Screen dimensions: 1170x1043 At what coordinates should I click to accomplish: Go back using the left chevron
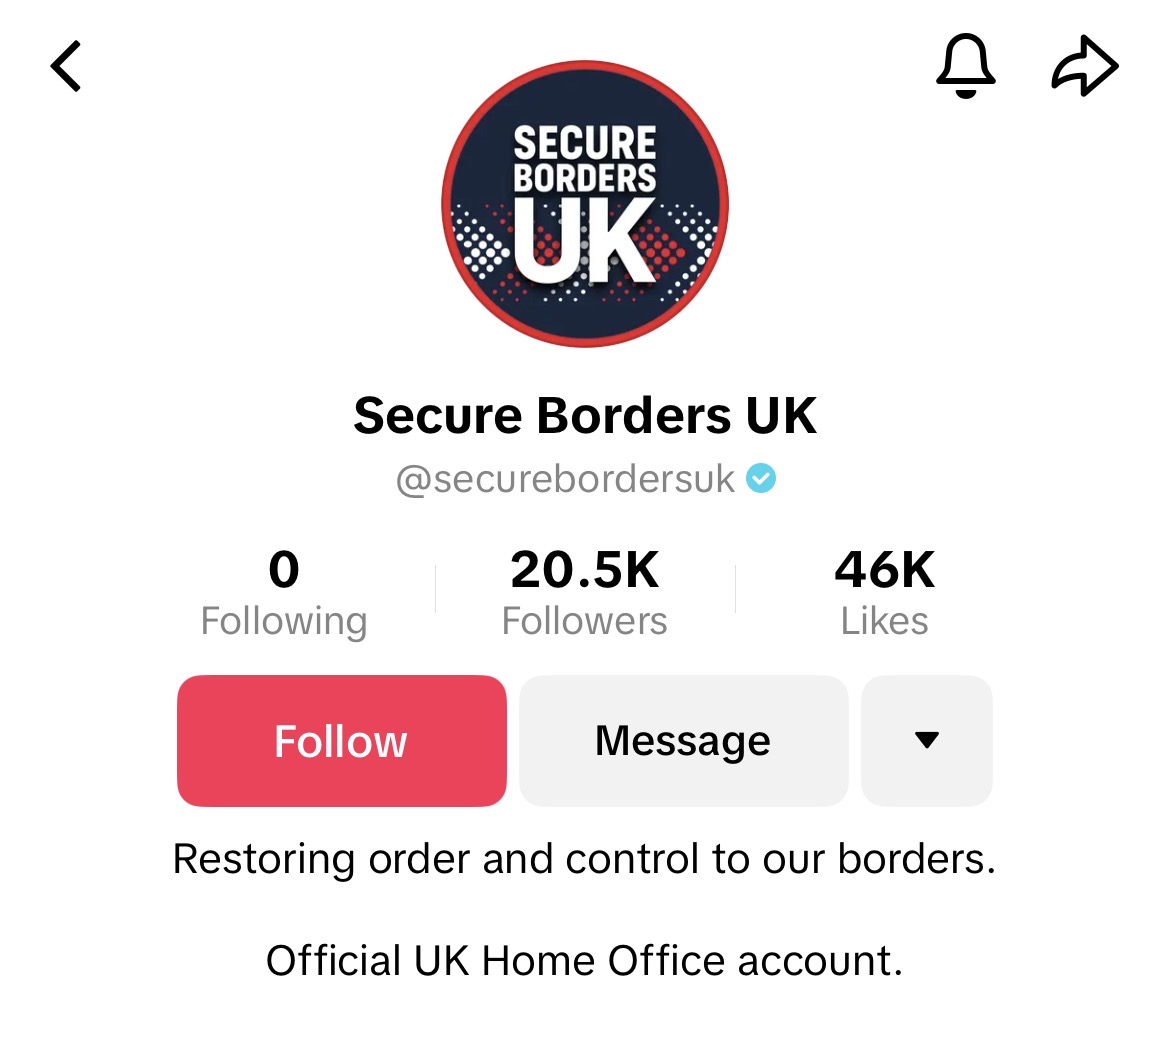[66, 67]
